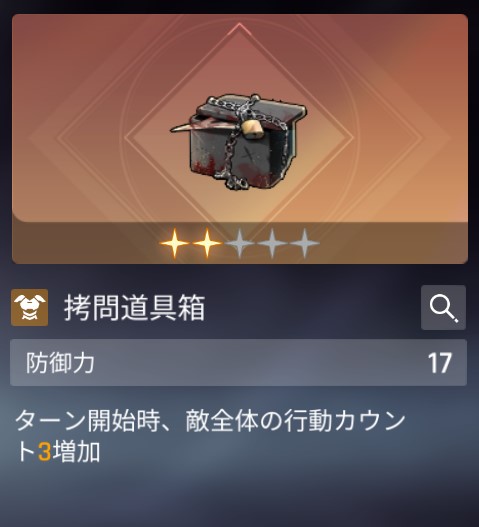Select the second gold star
This screenshot has height=527, width=479.
[x=207, y=243]
